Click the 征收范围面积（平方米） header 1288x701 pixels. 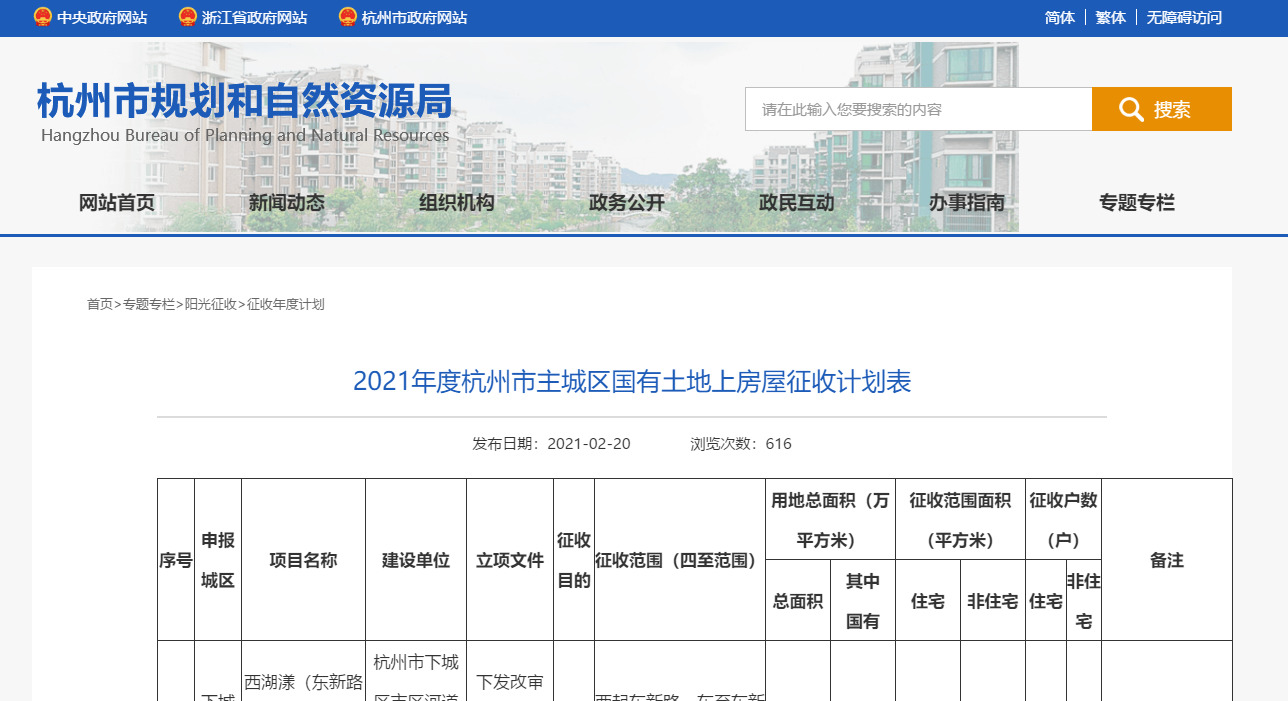tap(960, 520)
